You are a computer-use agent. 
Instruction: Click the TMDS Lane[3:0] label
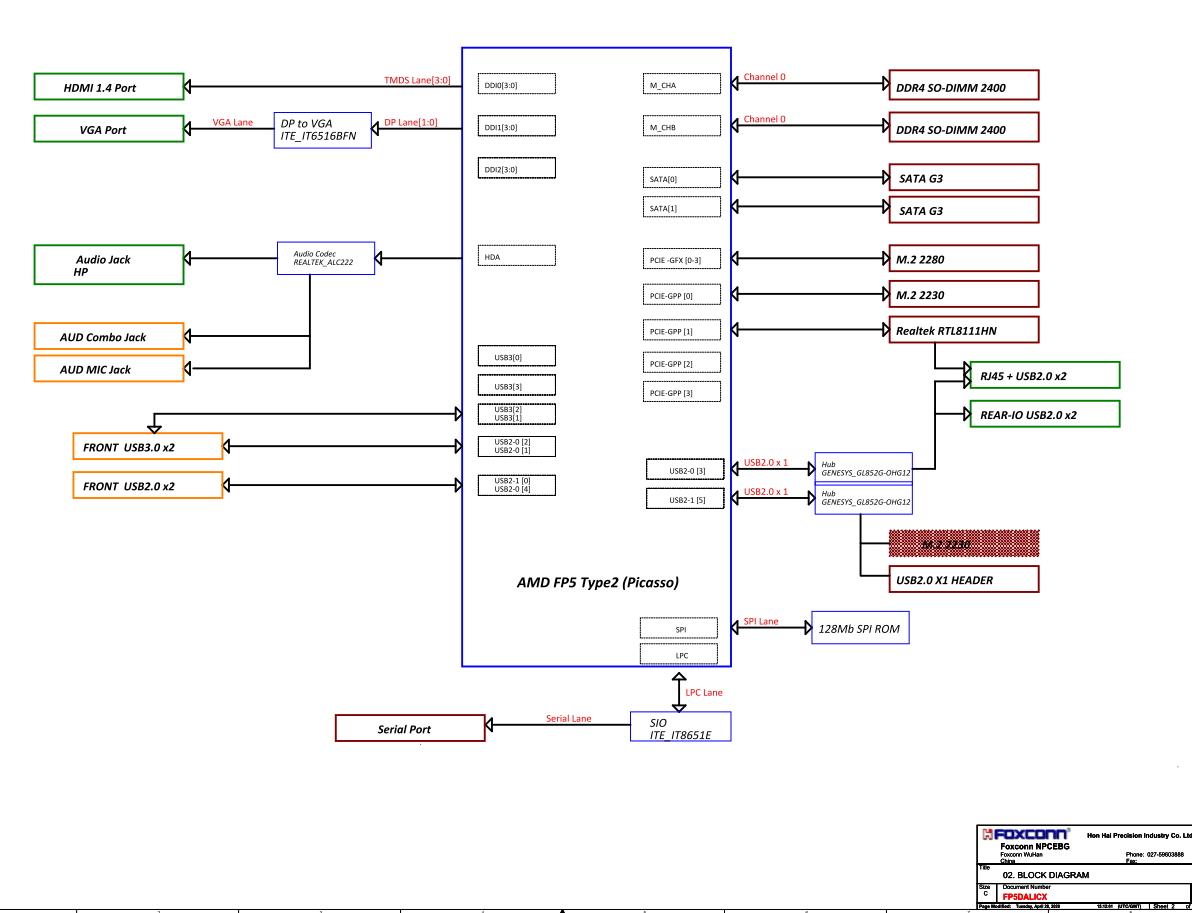click(418, 80)
